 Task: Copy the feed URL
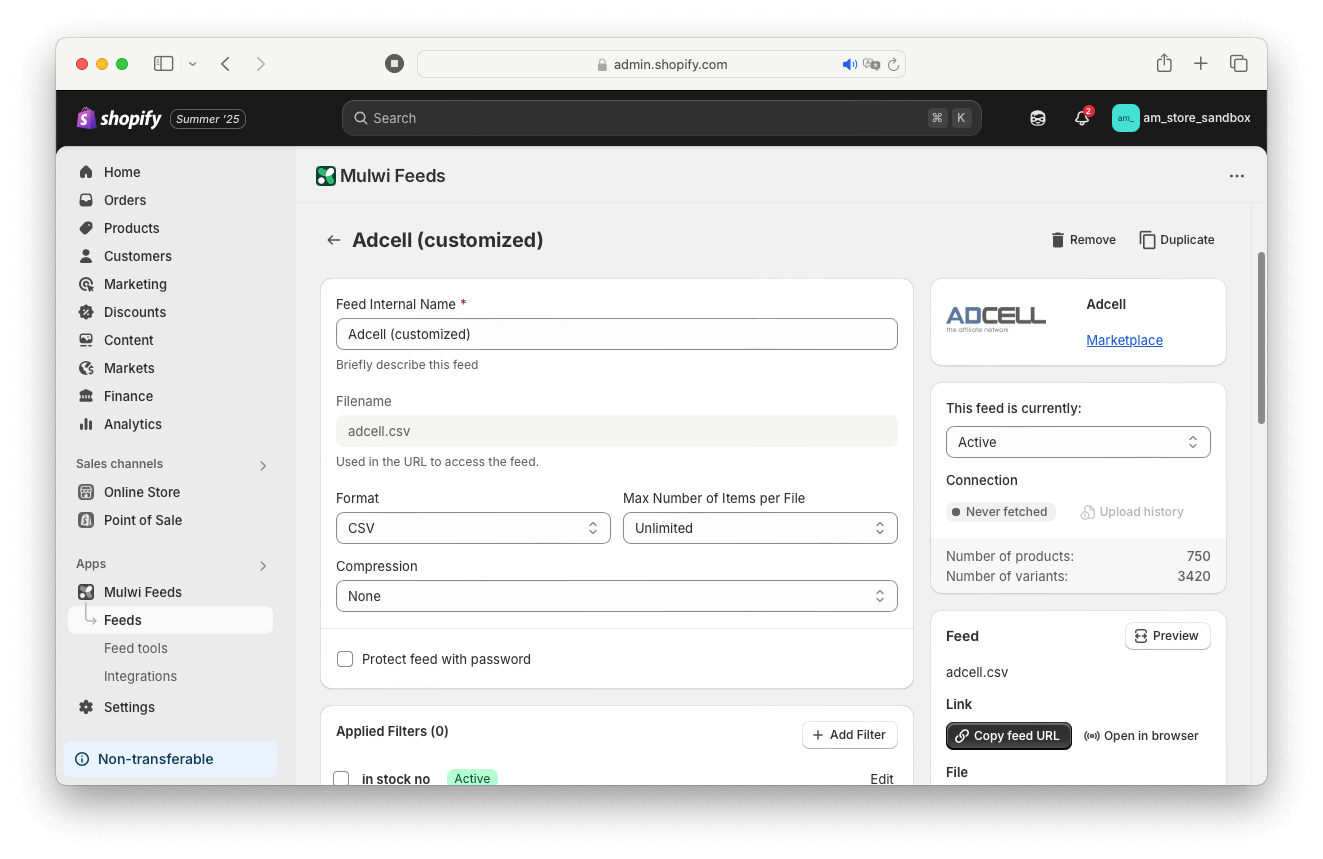1008,736
